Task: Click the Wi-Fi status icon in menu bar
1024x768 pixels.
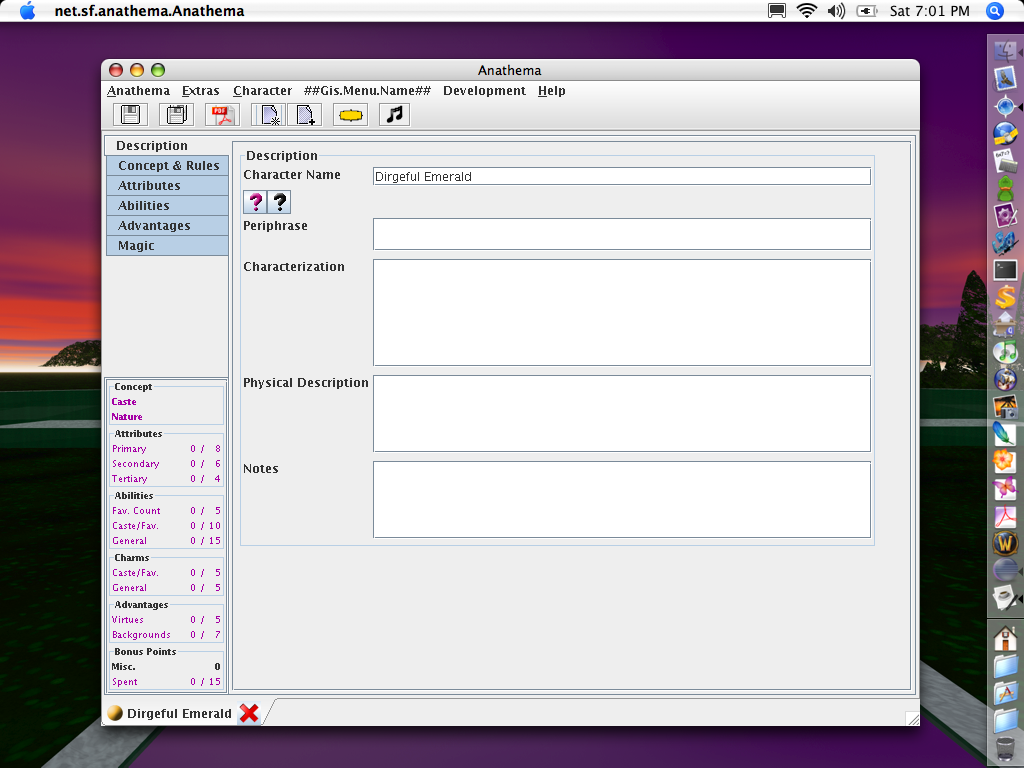Action: [x=807, y=11]
